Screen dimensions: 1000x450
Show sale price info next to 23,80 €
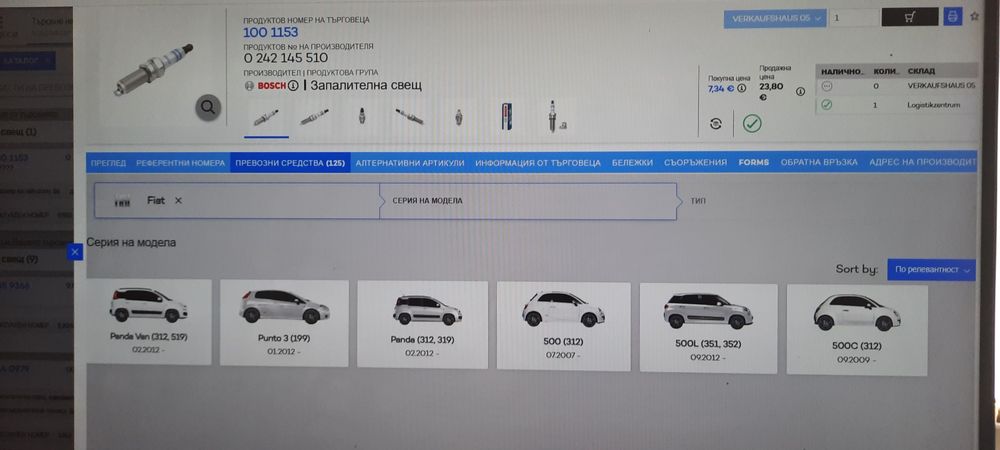click(800, 92)
